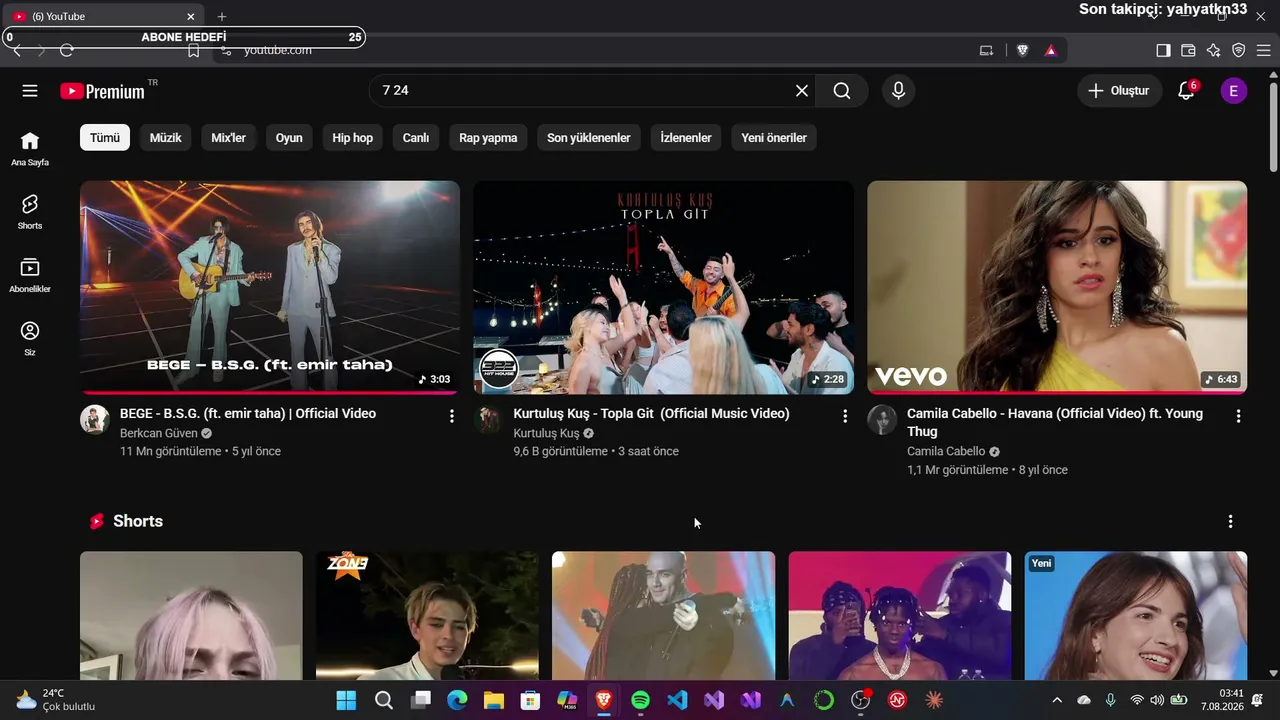Launch Spotify from the taskbar

coord(640,700)
